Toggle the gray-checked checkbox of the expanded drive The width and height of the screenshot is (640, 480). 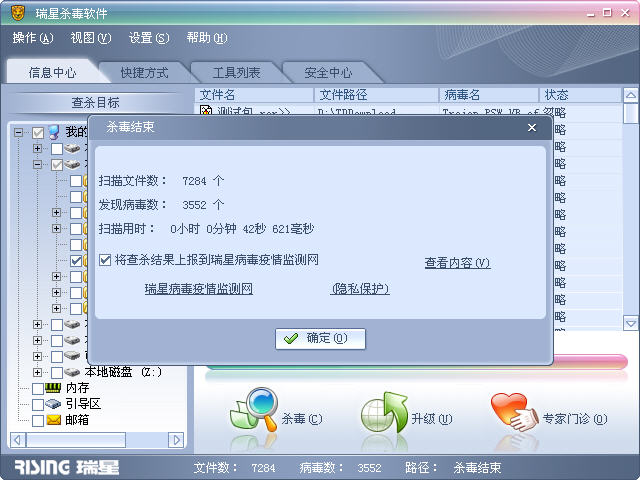coord(57,164)
